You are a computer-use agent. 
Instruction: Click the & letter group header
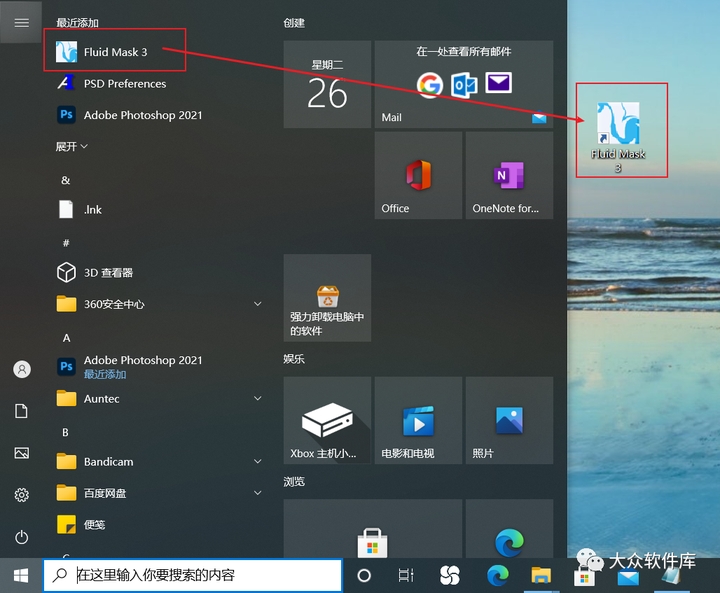(66, 180)
